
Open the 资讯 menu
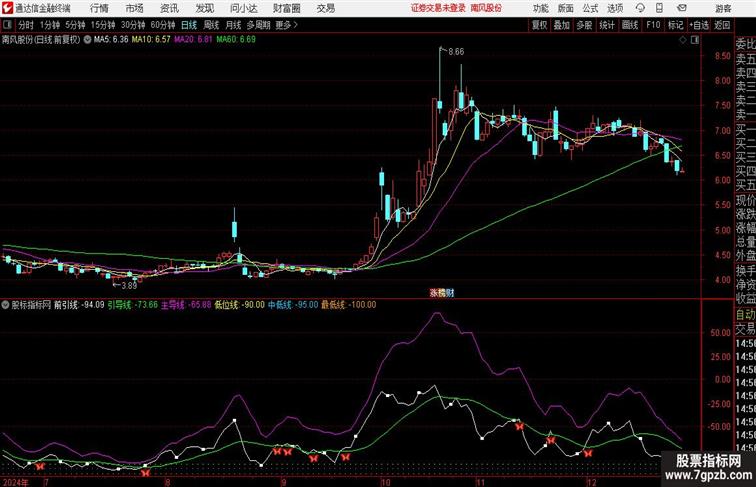point(169,8)
